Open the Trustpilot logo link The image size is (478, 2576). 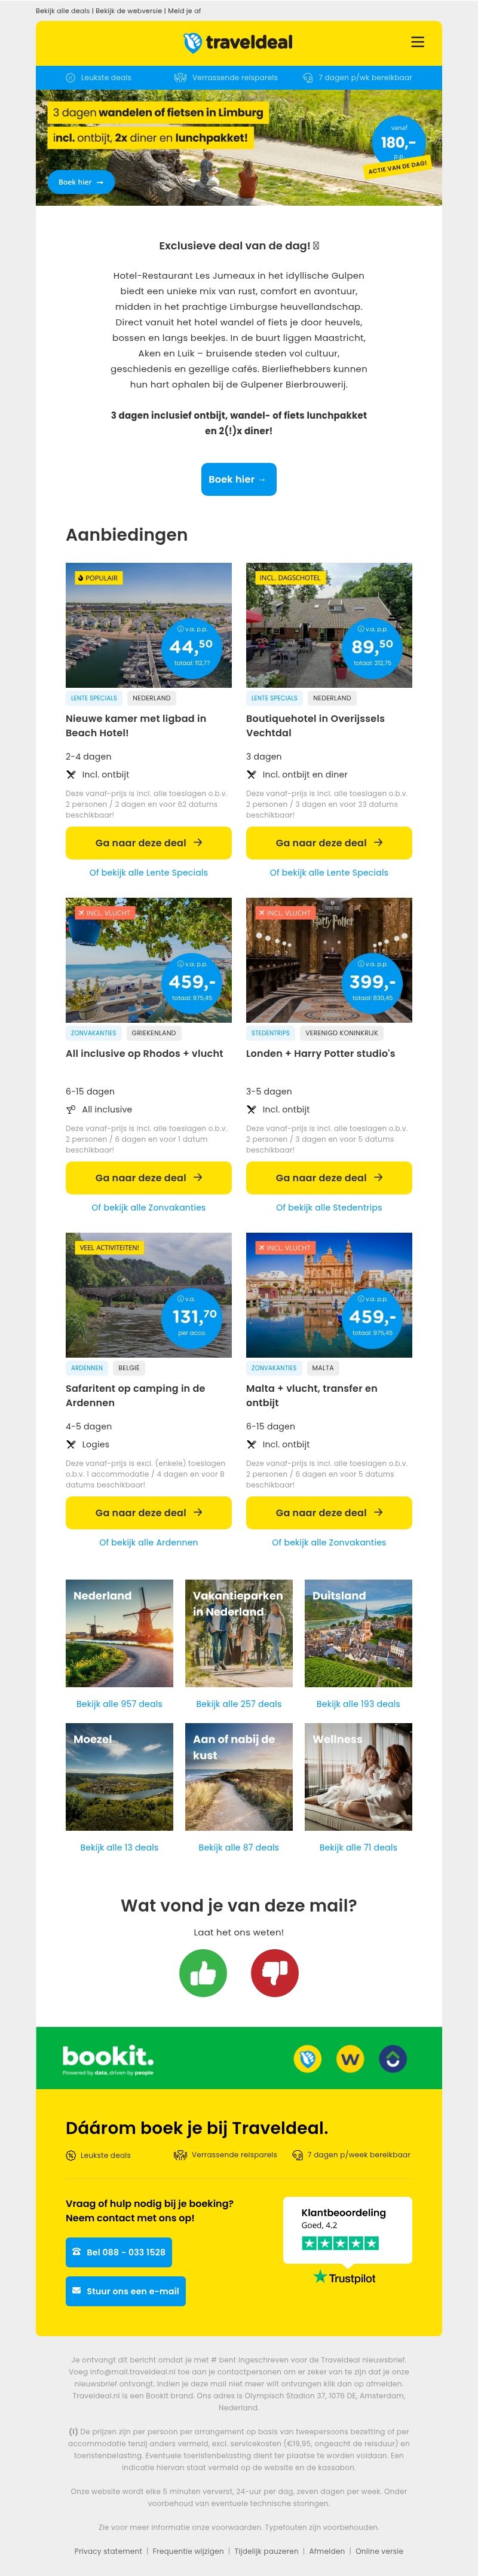[345, 2277]
